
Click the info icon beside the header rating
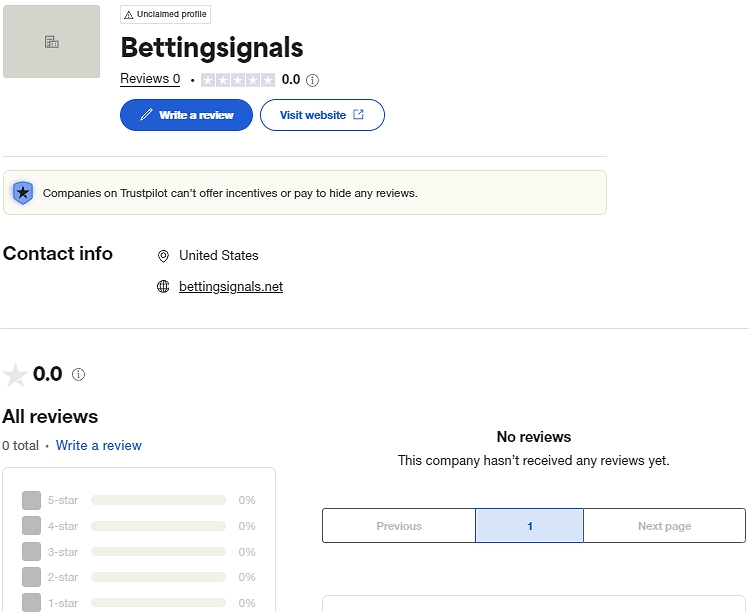[x=313, y=80]
